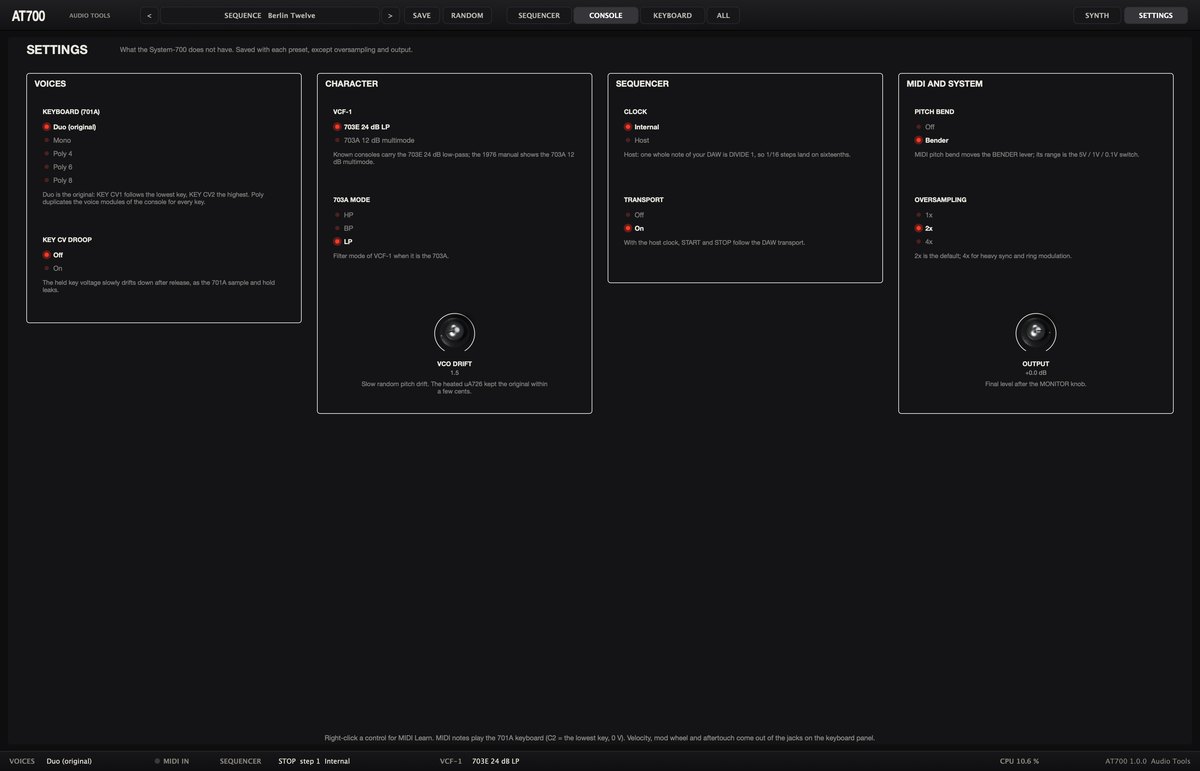The image size is (1200, 771).
Task: Open the Berlin Twelve preset selector
Action: [x=270, y=15]
